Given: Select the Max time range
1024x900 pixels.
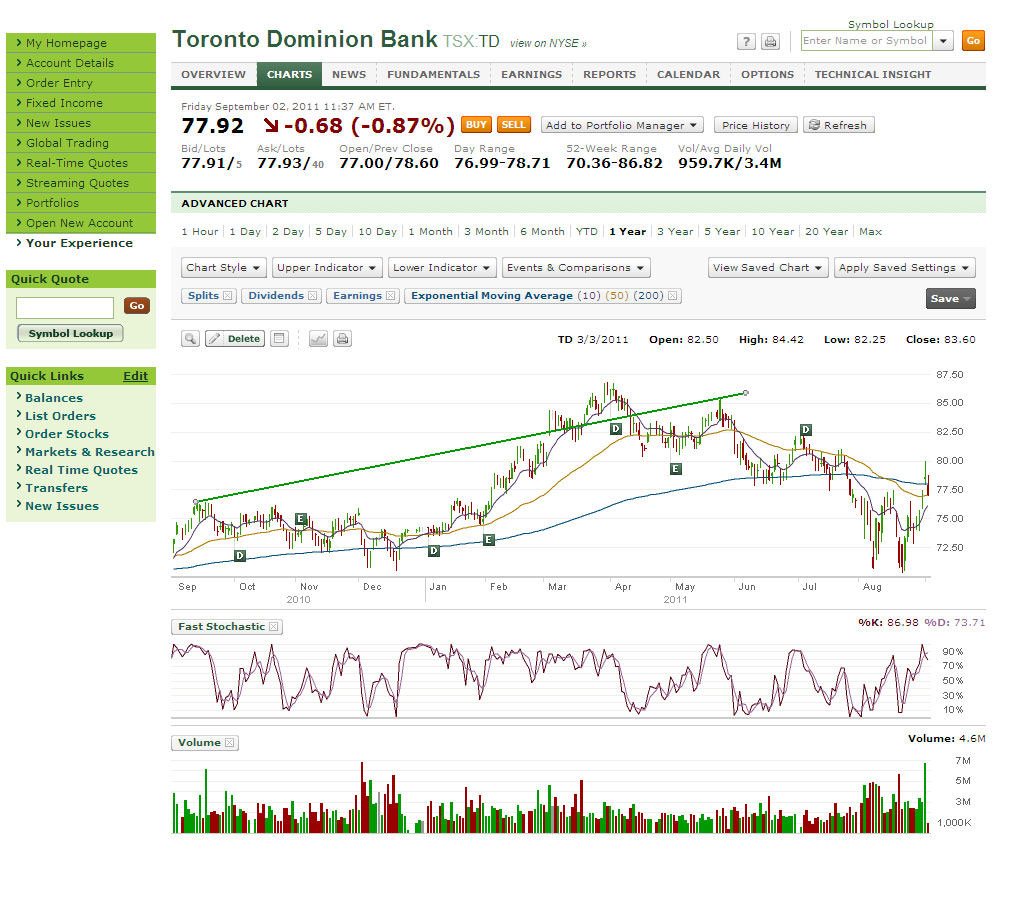Looking at the screenshot, I should pyautogui.click(x=871, y=231).
